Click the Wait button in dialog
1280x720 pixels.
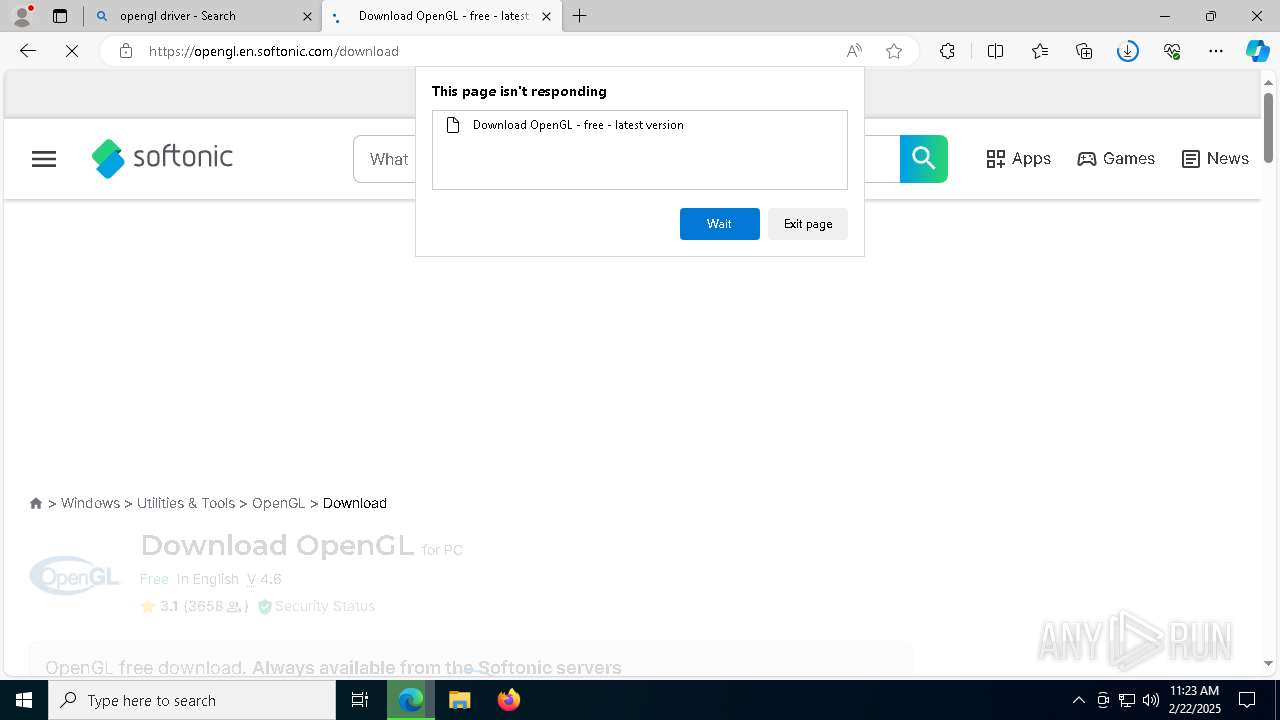click(x=719, y=224)
